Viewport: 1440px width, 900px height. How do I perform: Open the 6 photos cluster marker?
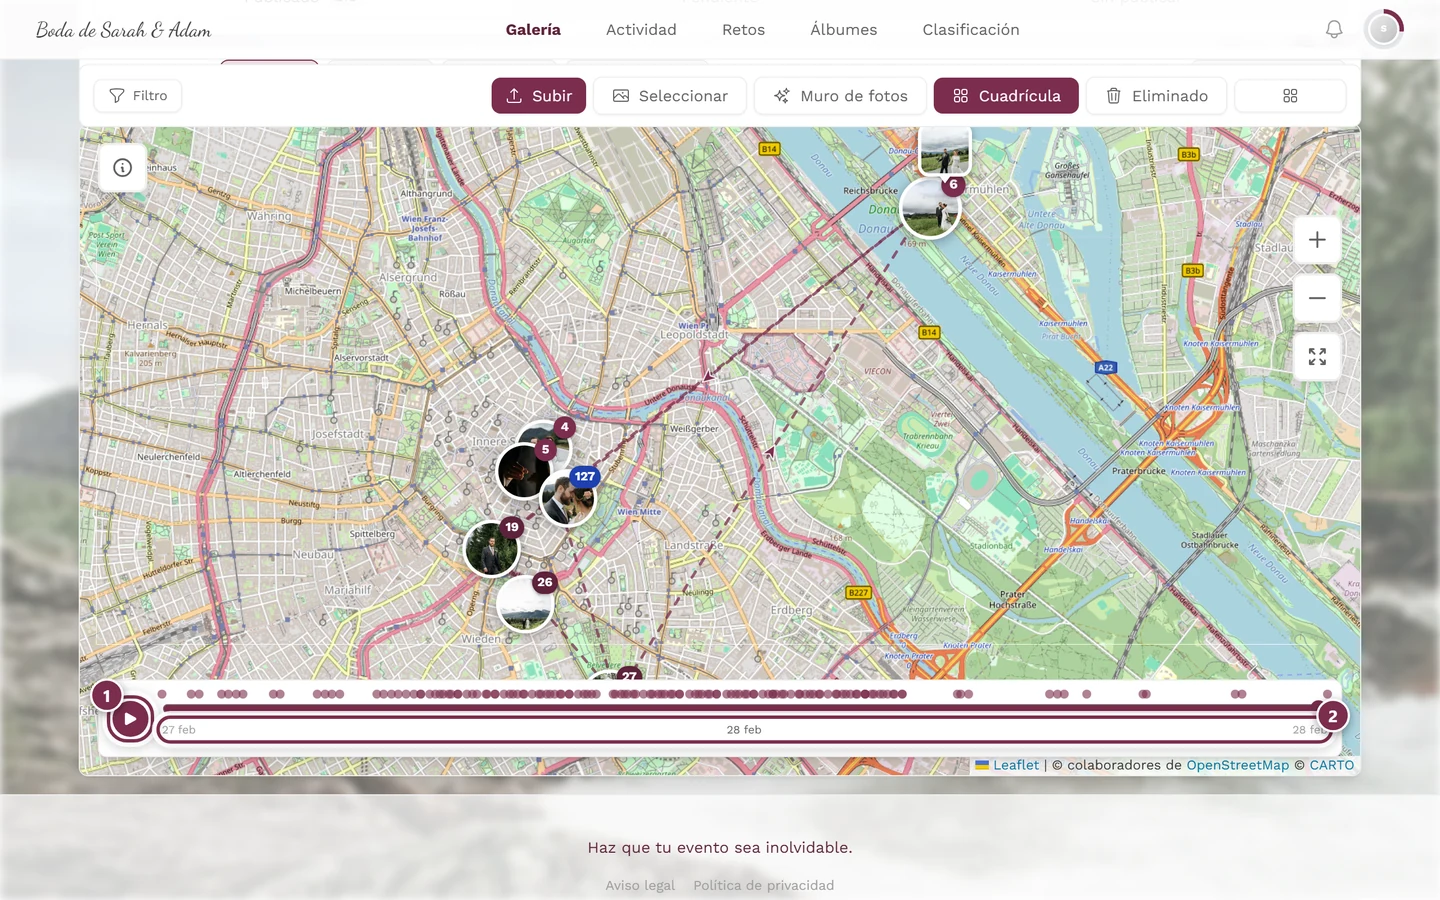930,208
